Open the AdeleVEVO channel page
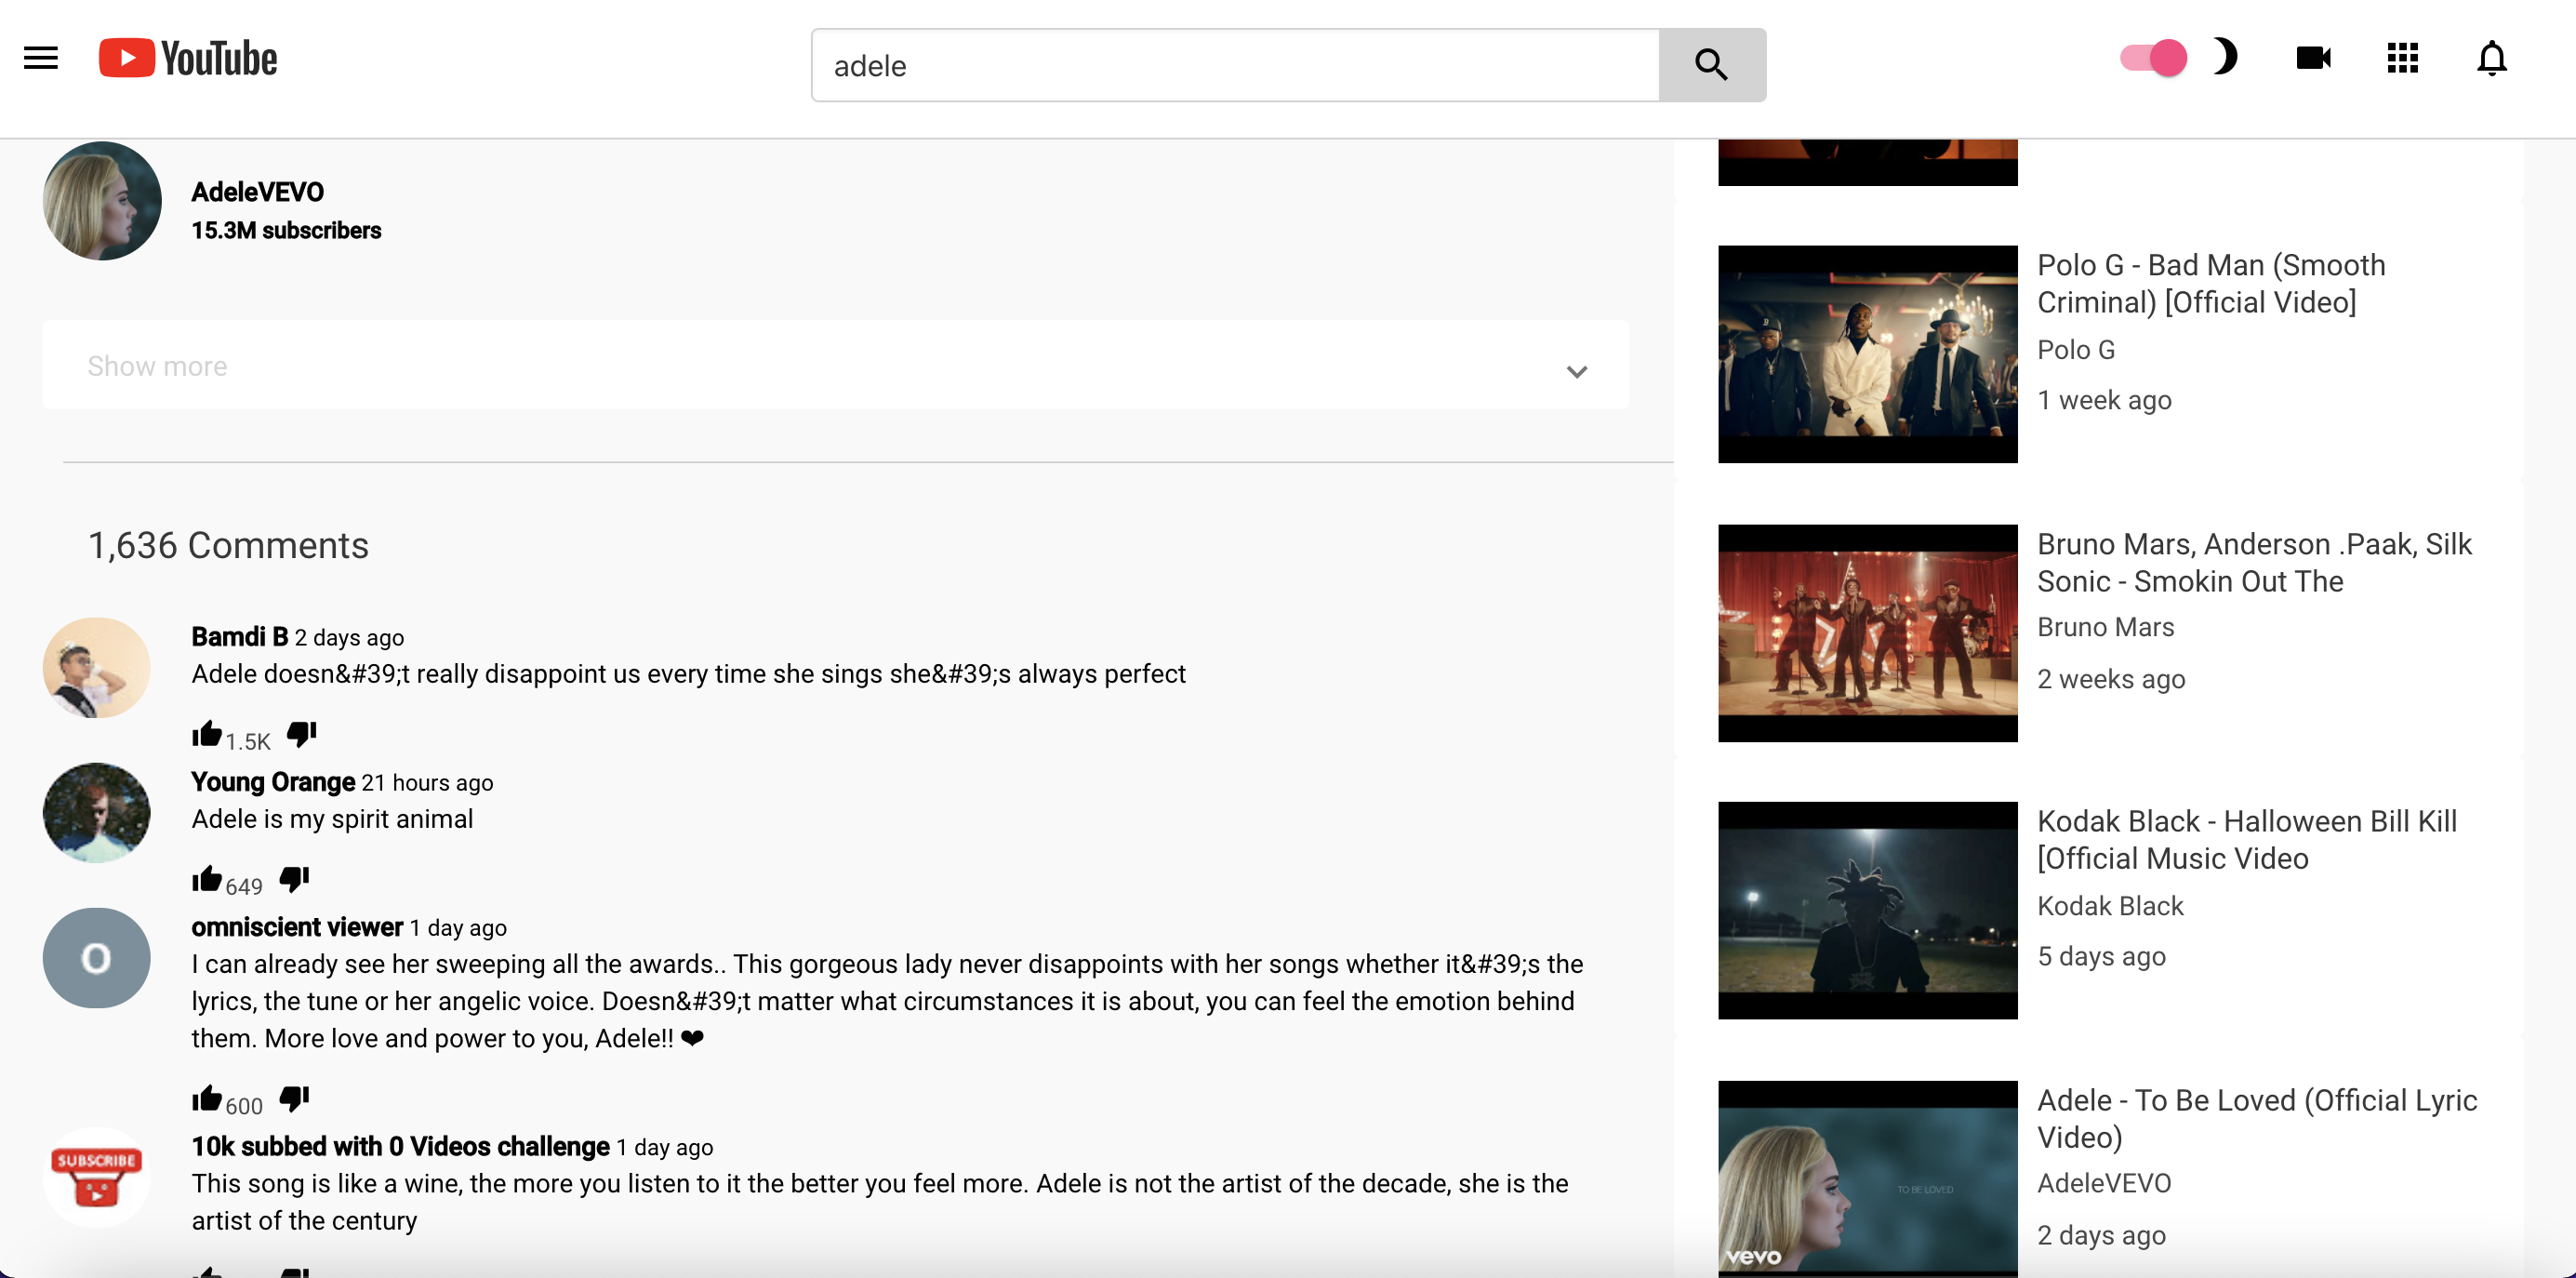This screenshot has width=2576, height=1278. click(x=258, y=191)
